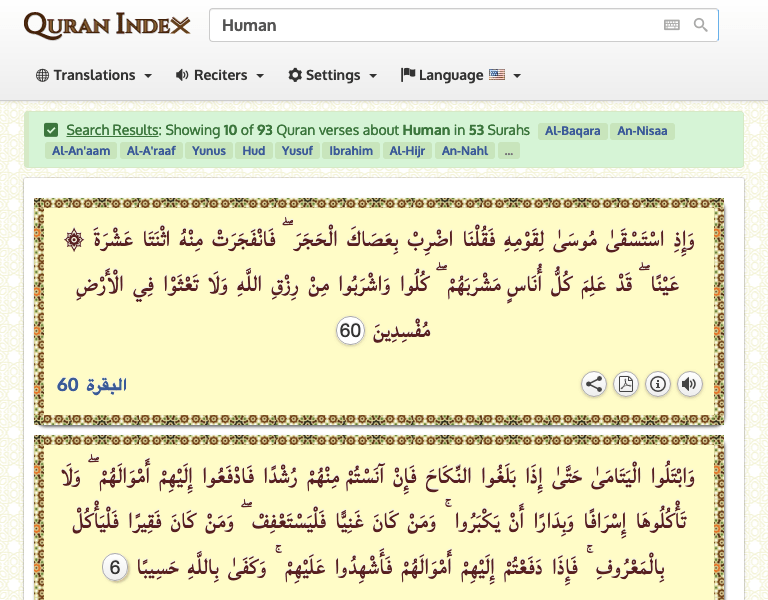Open the Arabic البقرة 60 verse link

pos(92,385)
